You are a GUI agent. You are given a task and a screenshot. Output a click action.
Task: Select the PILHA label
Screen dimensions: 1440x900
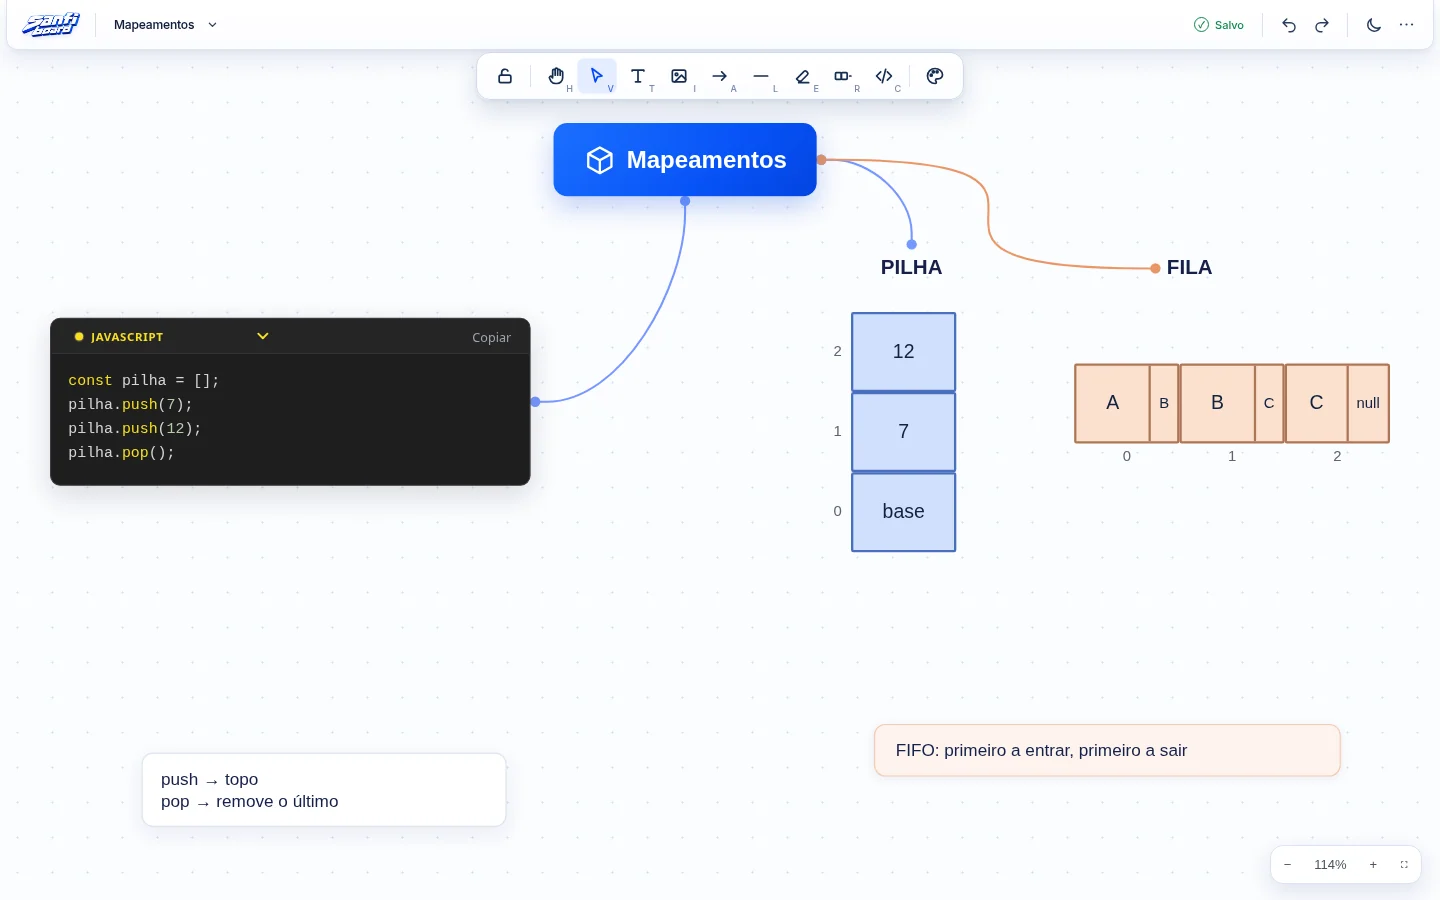point(911,267)
